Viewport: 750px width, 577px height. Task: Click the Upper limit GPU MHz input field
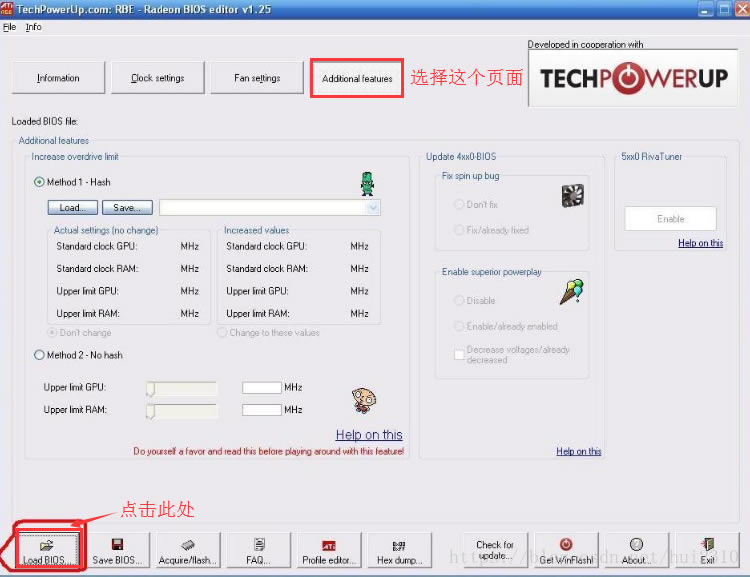(262, 388)
